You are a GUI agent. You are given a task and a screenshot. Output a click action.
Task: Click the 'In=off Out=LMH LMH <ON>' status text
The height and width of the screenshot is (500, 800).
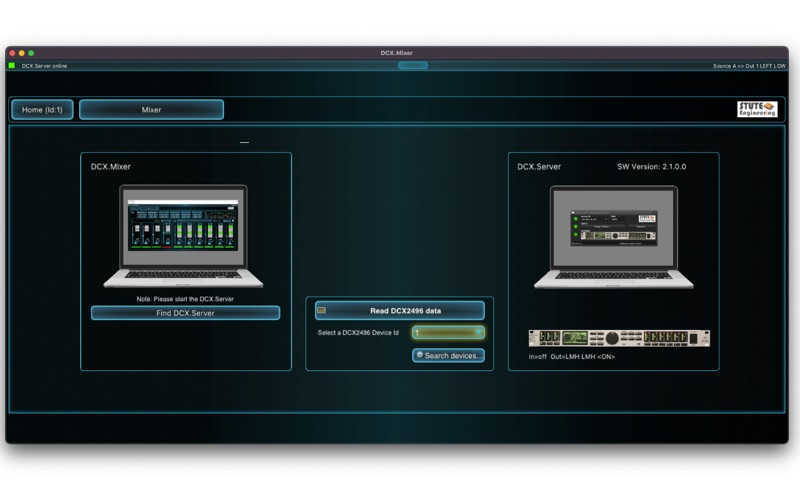click(571, 357)
